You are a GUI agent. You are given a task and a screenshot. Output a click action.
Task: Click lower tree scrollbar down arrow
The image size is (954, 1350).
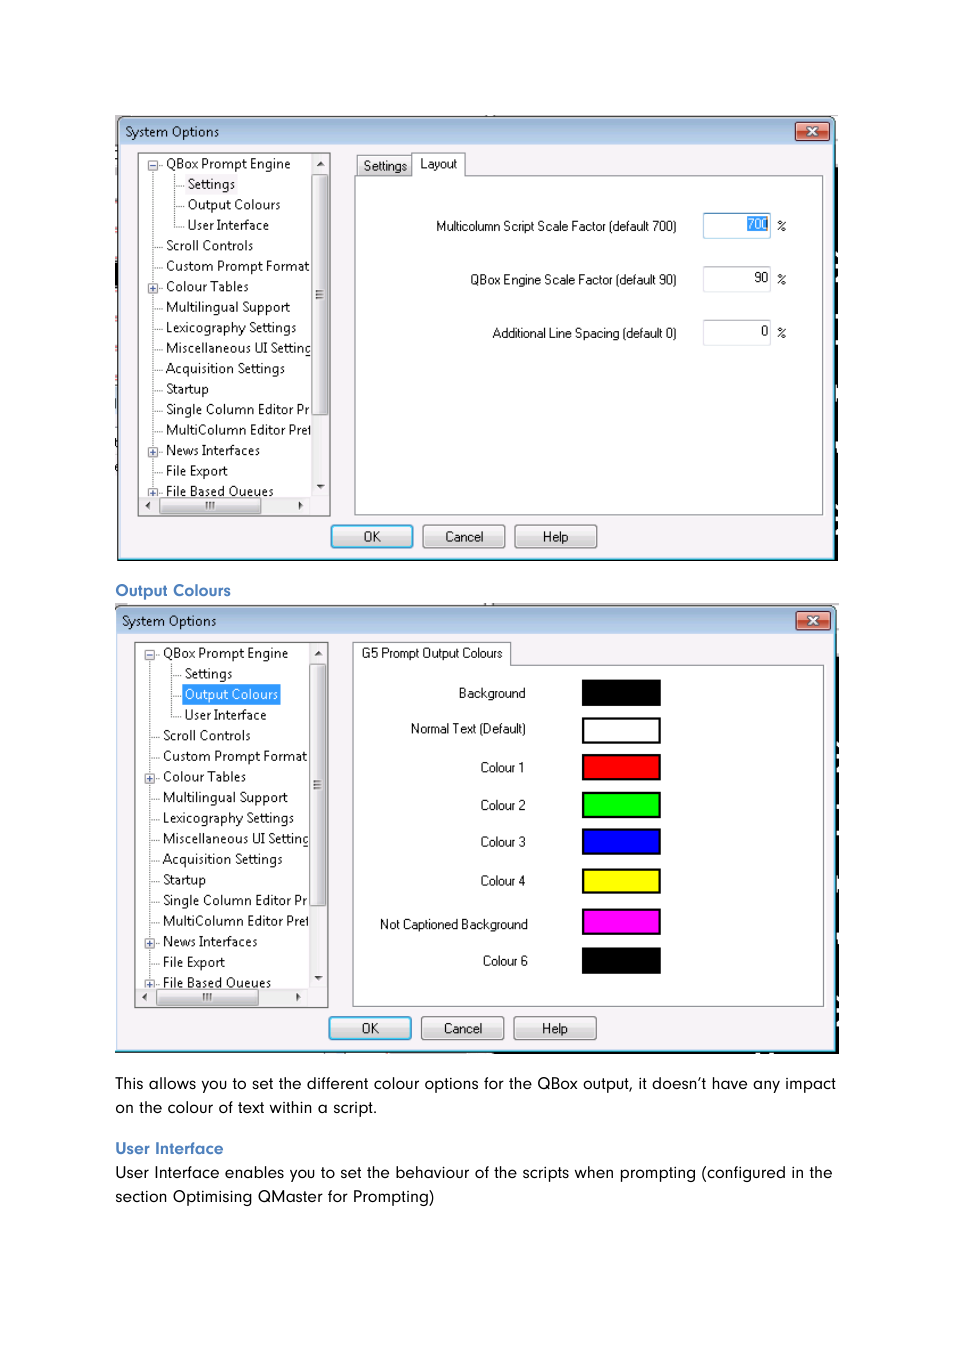[318, 978]
